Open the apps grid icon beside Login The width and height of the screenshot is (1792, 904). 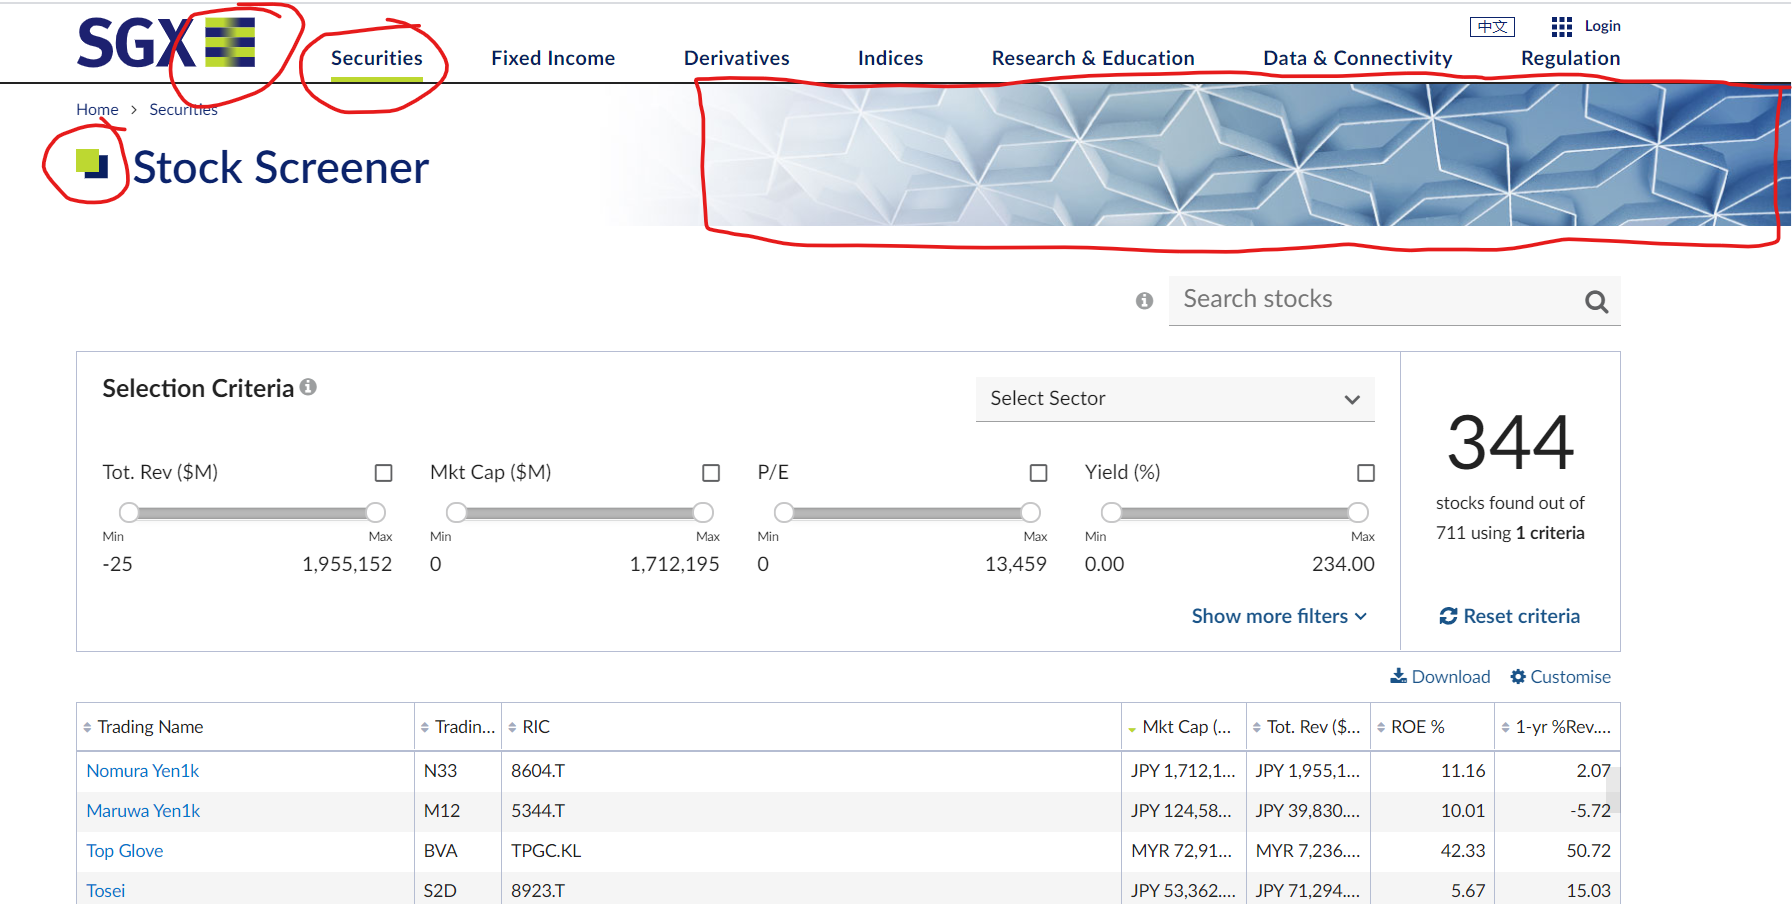[1561, 26]
